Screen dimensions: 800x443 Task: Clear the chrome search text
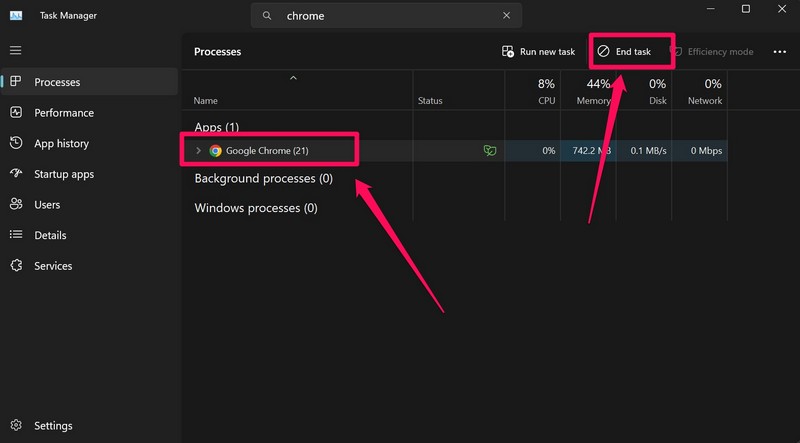[507, 16]
